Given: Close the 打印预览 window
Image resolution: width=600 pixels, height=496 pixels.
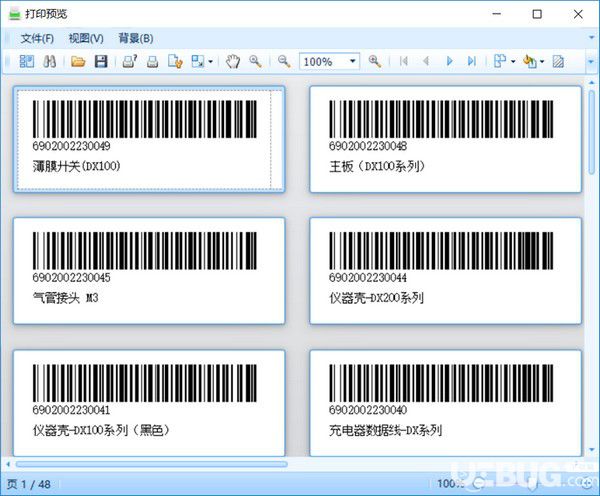Looking at the screenshot, I should (578, 14).
